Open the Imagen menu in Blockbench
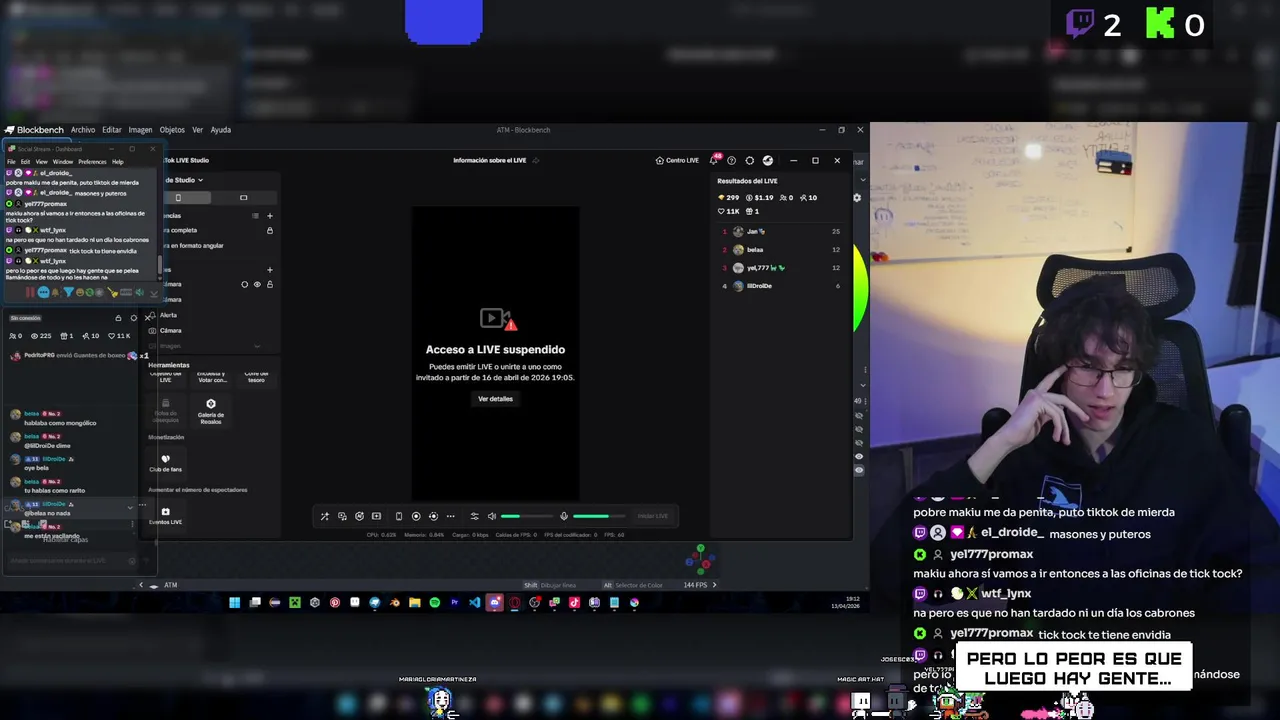 point(140,130)
